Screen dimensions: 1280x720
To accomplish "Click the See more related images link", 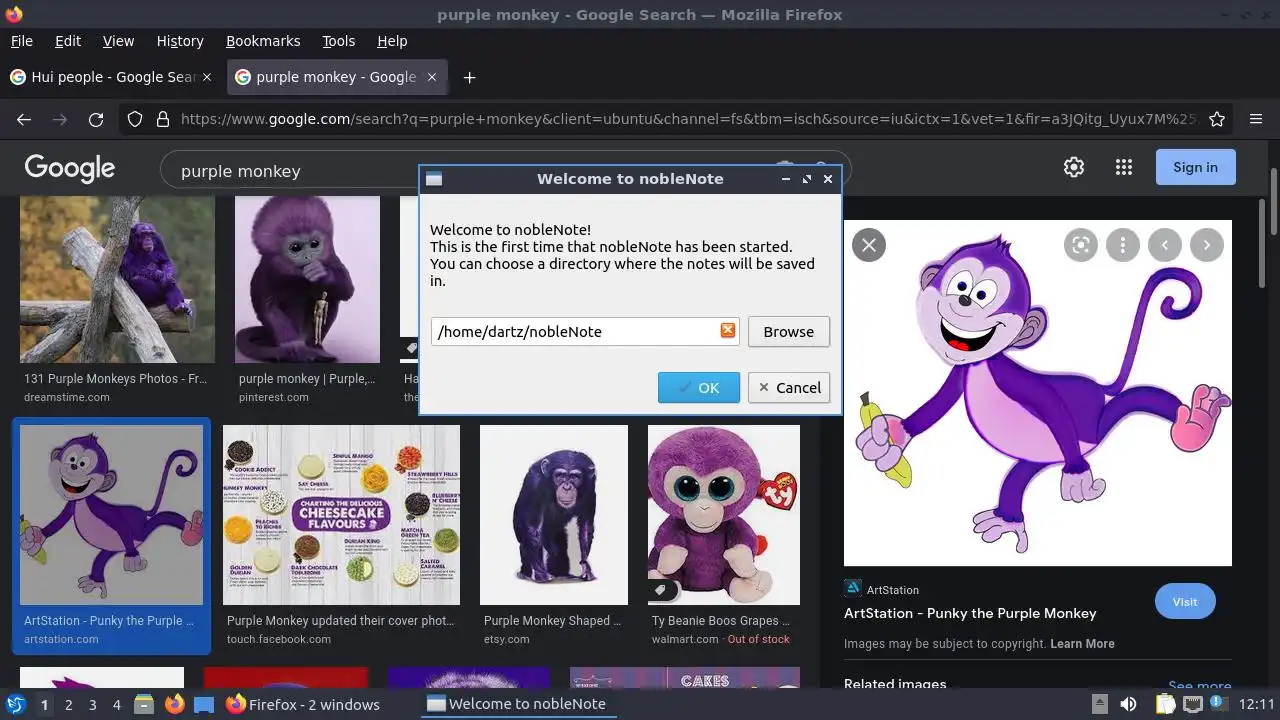I will 1199,687.
